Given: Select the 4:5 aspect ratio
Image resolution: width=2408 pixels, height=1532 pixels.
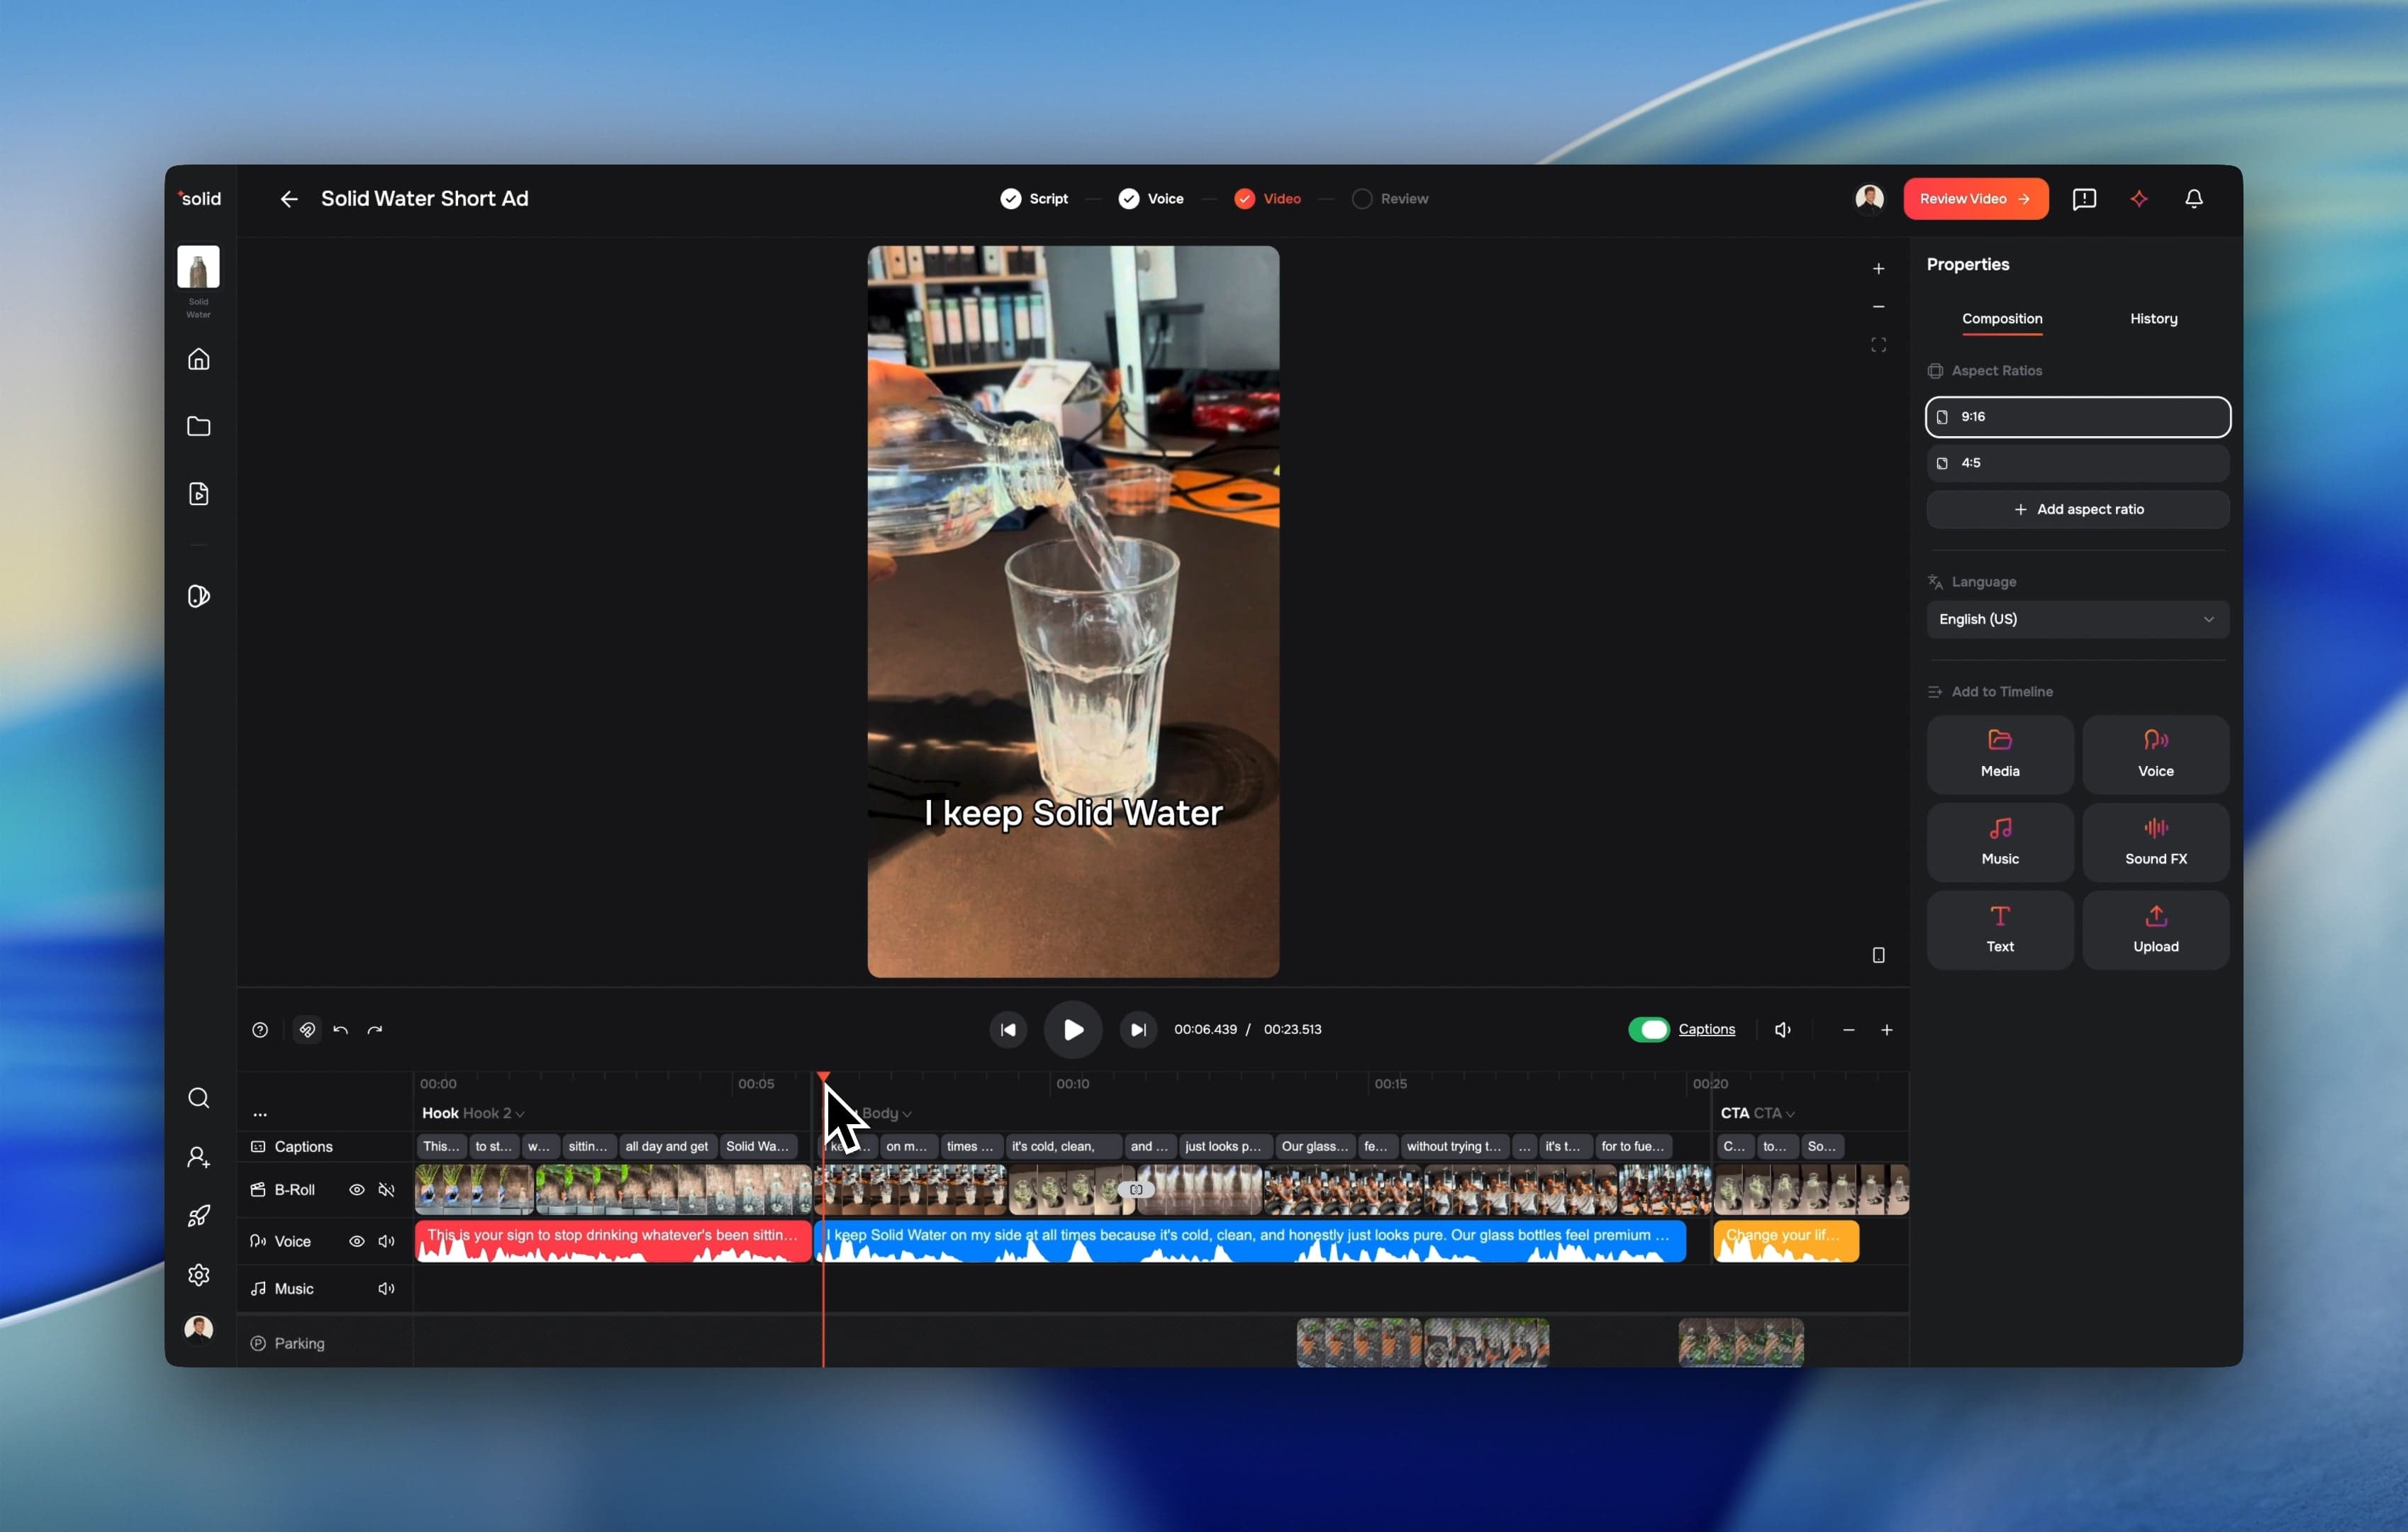Looking at the screenshot, I should pyautogui.click(x=2077, y=463).
